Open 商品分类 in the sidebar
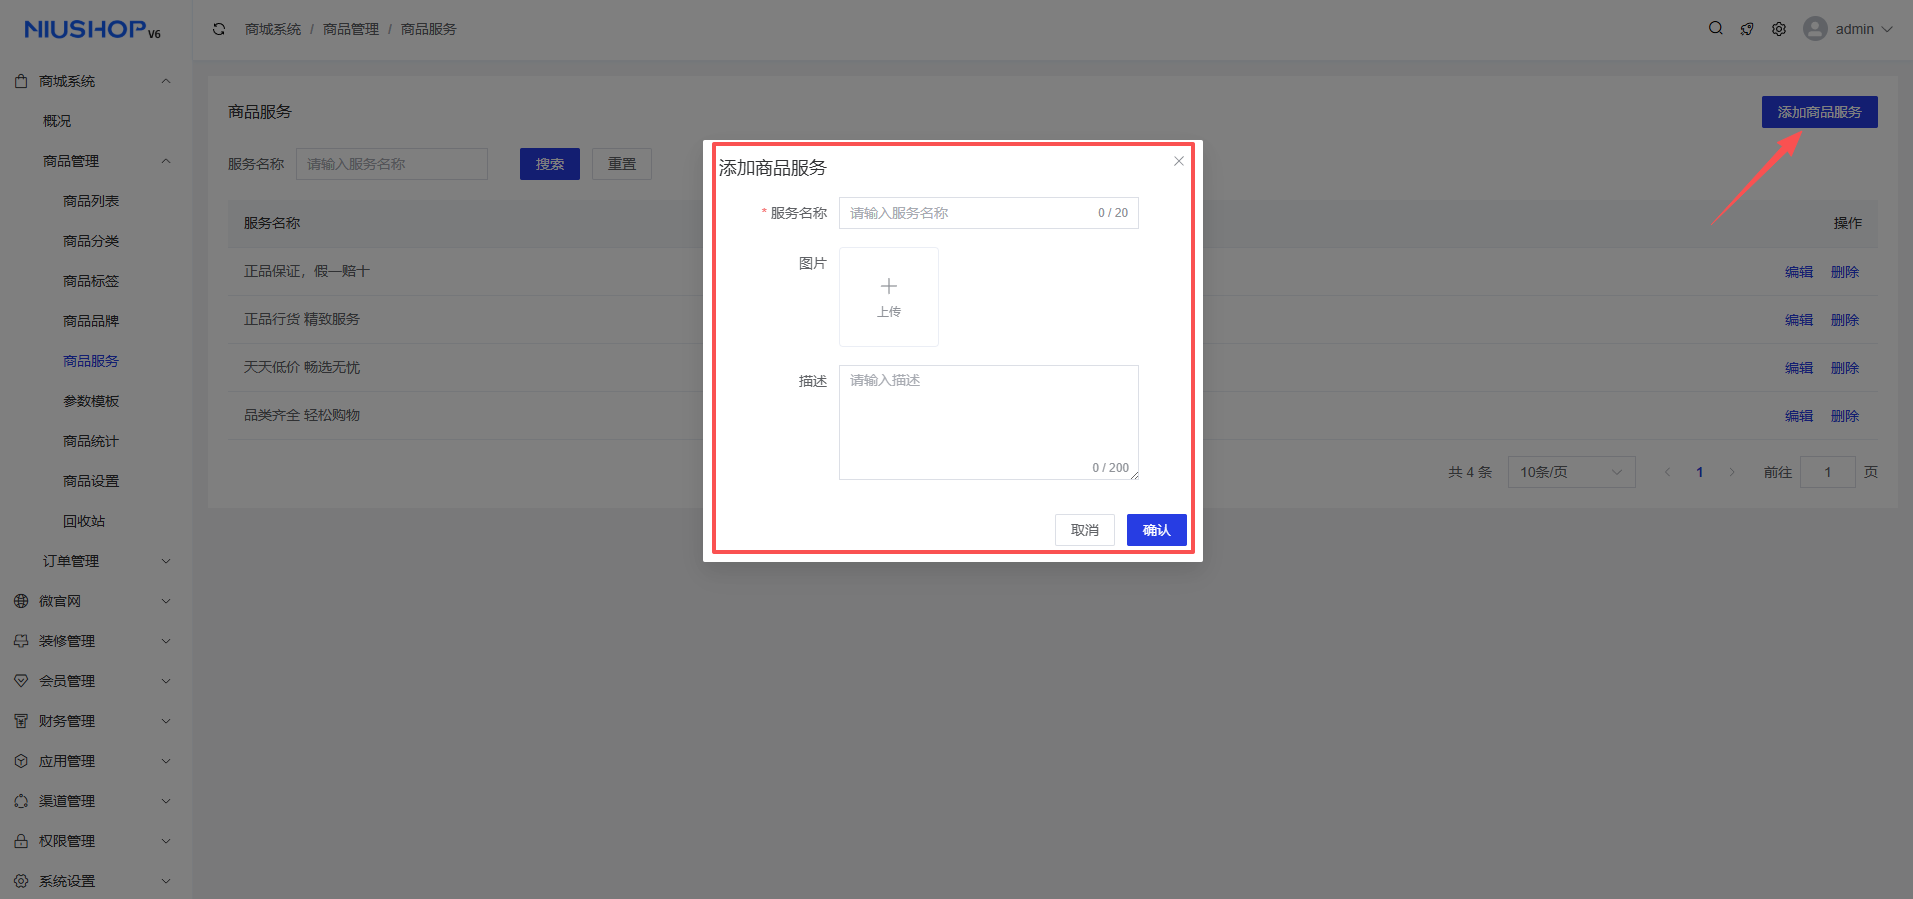The image size is (1913, 899). 91,241
